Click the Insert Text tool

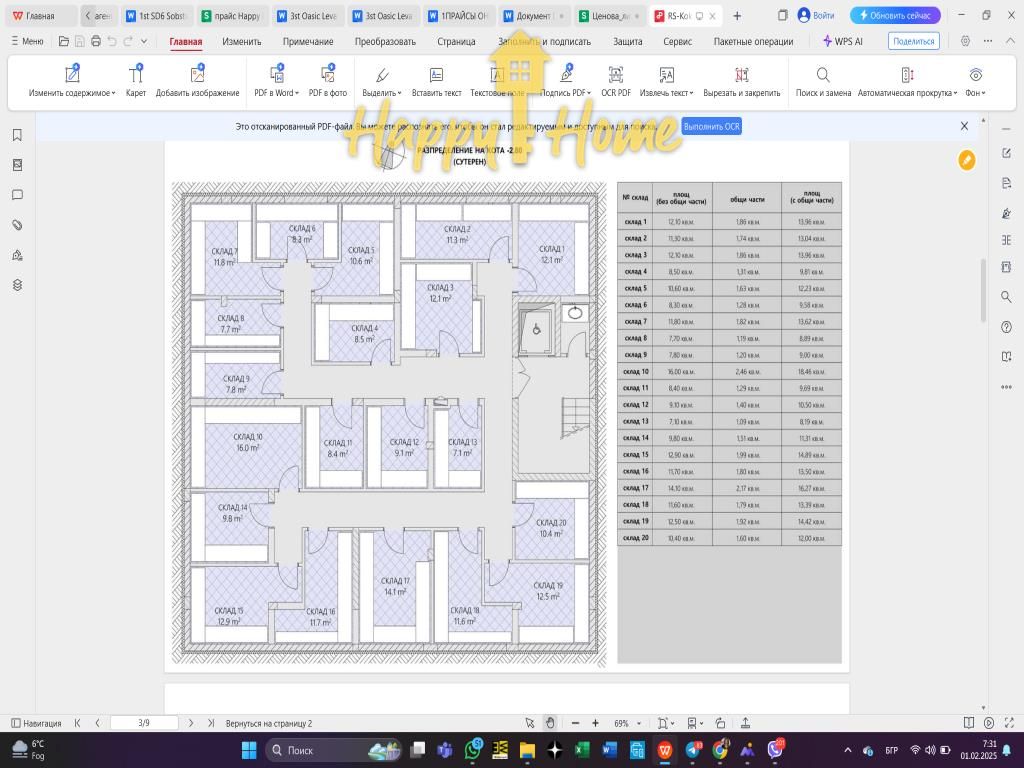tap(436, 76)
